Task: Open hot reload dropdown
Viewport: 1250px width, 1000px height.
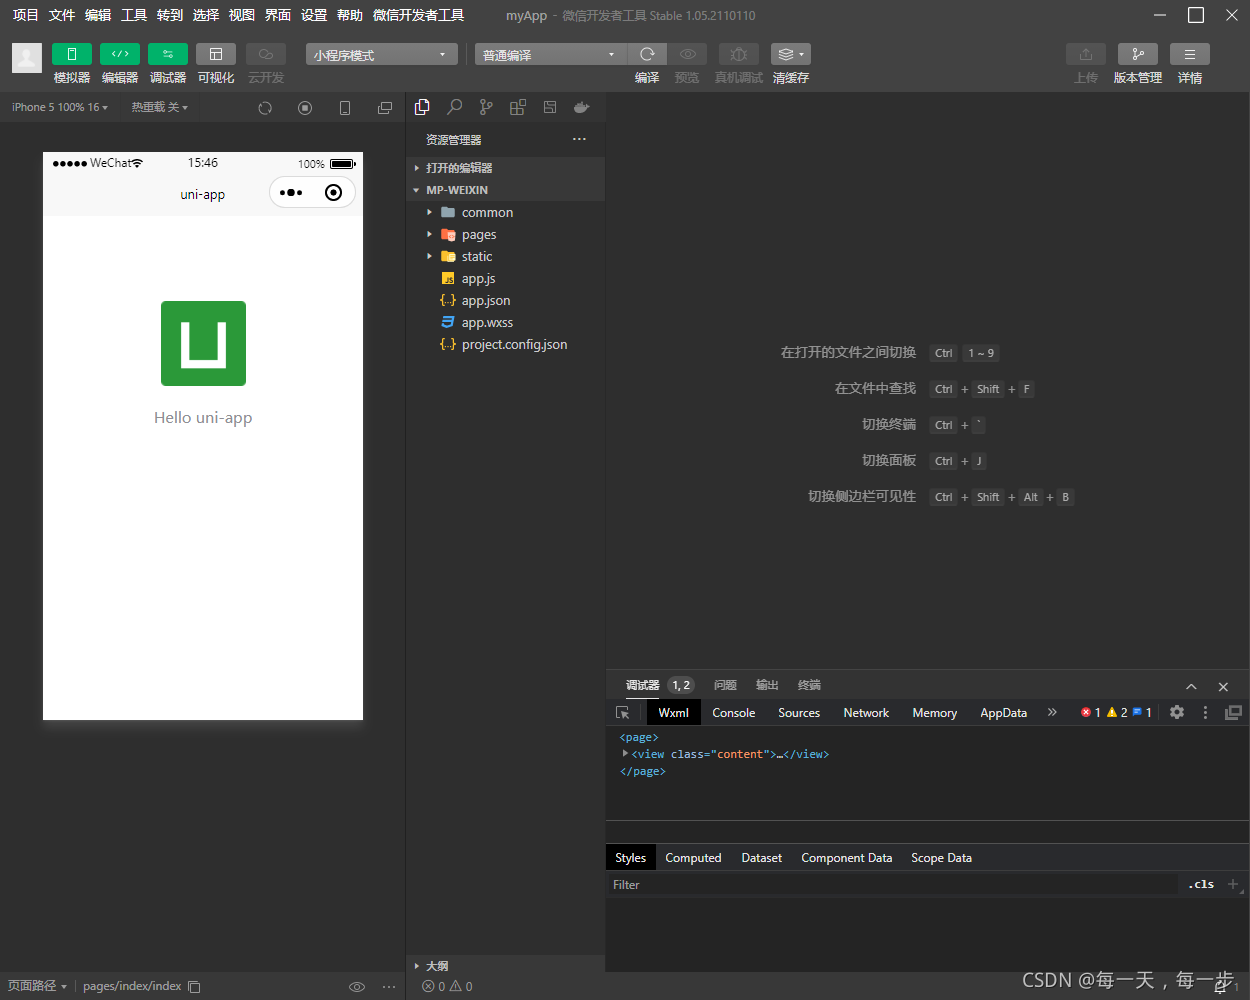Action: click(160, 107)
